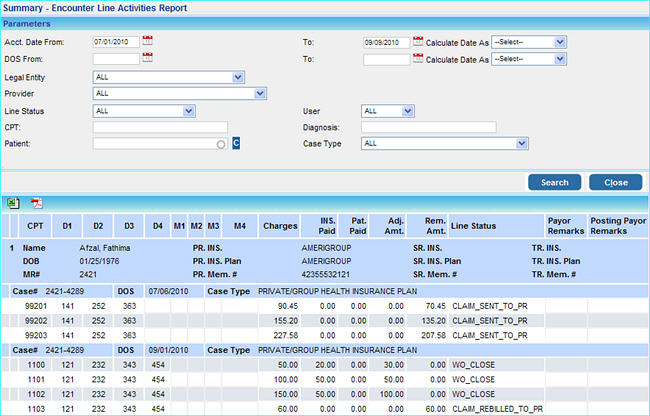Click the patient lookup circle icon
Viewport: 650px width, 416px height.
[x=219, y=144]
